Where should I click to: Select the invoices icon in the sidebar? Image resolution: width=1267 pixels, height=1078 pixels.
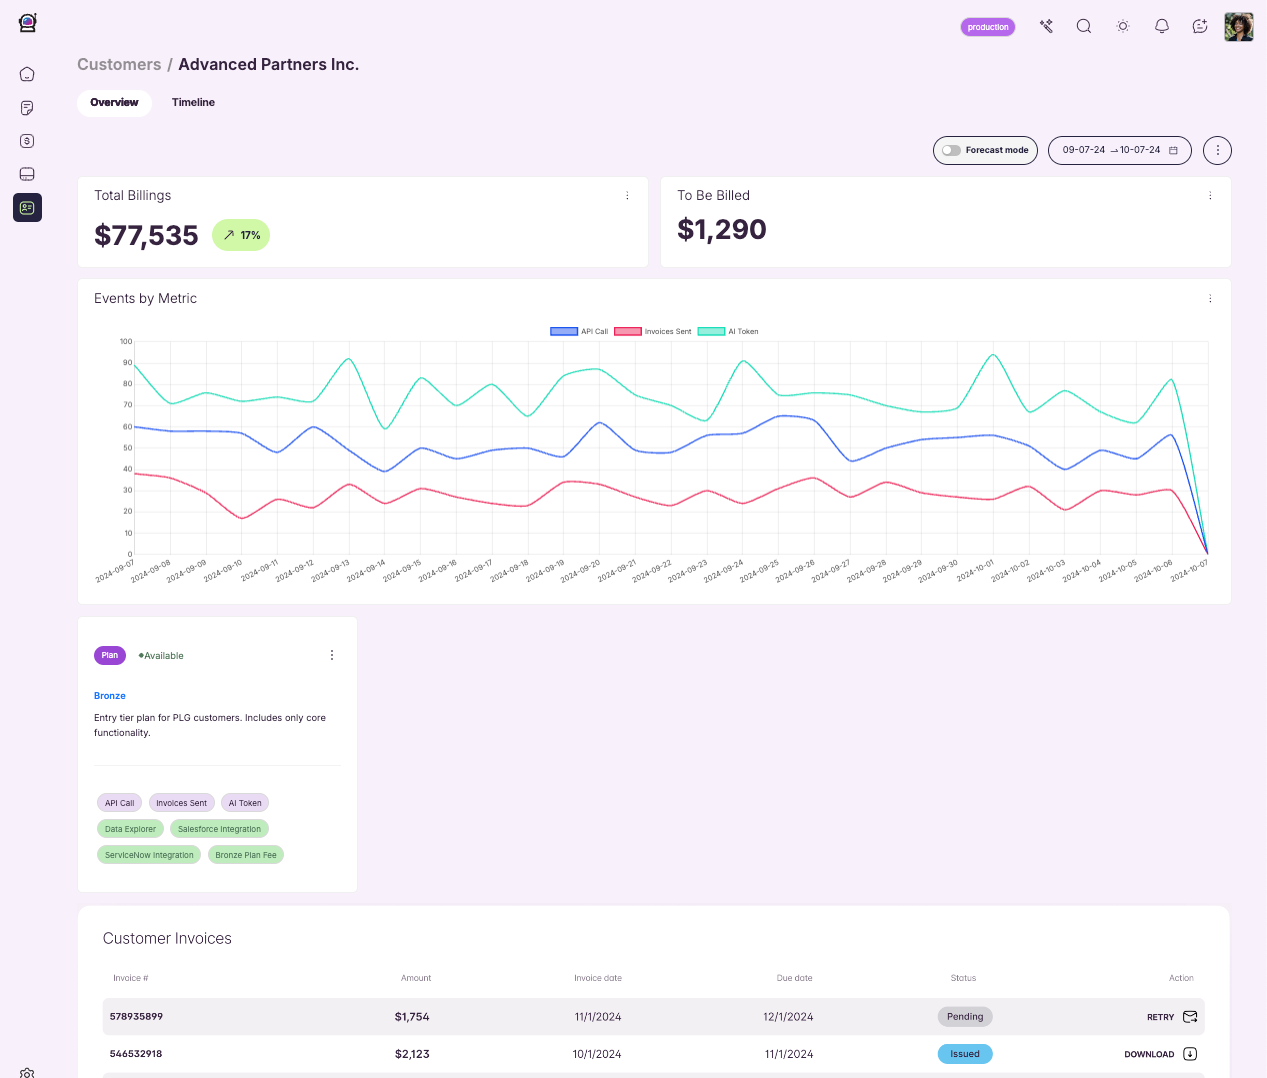pos(27,107)
